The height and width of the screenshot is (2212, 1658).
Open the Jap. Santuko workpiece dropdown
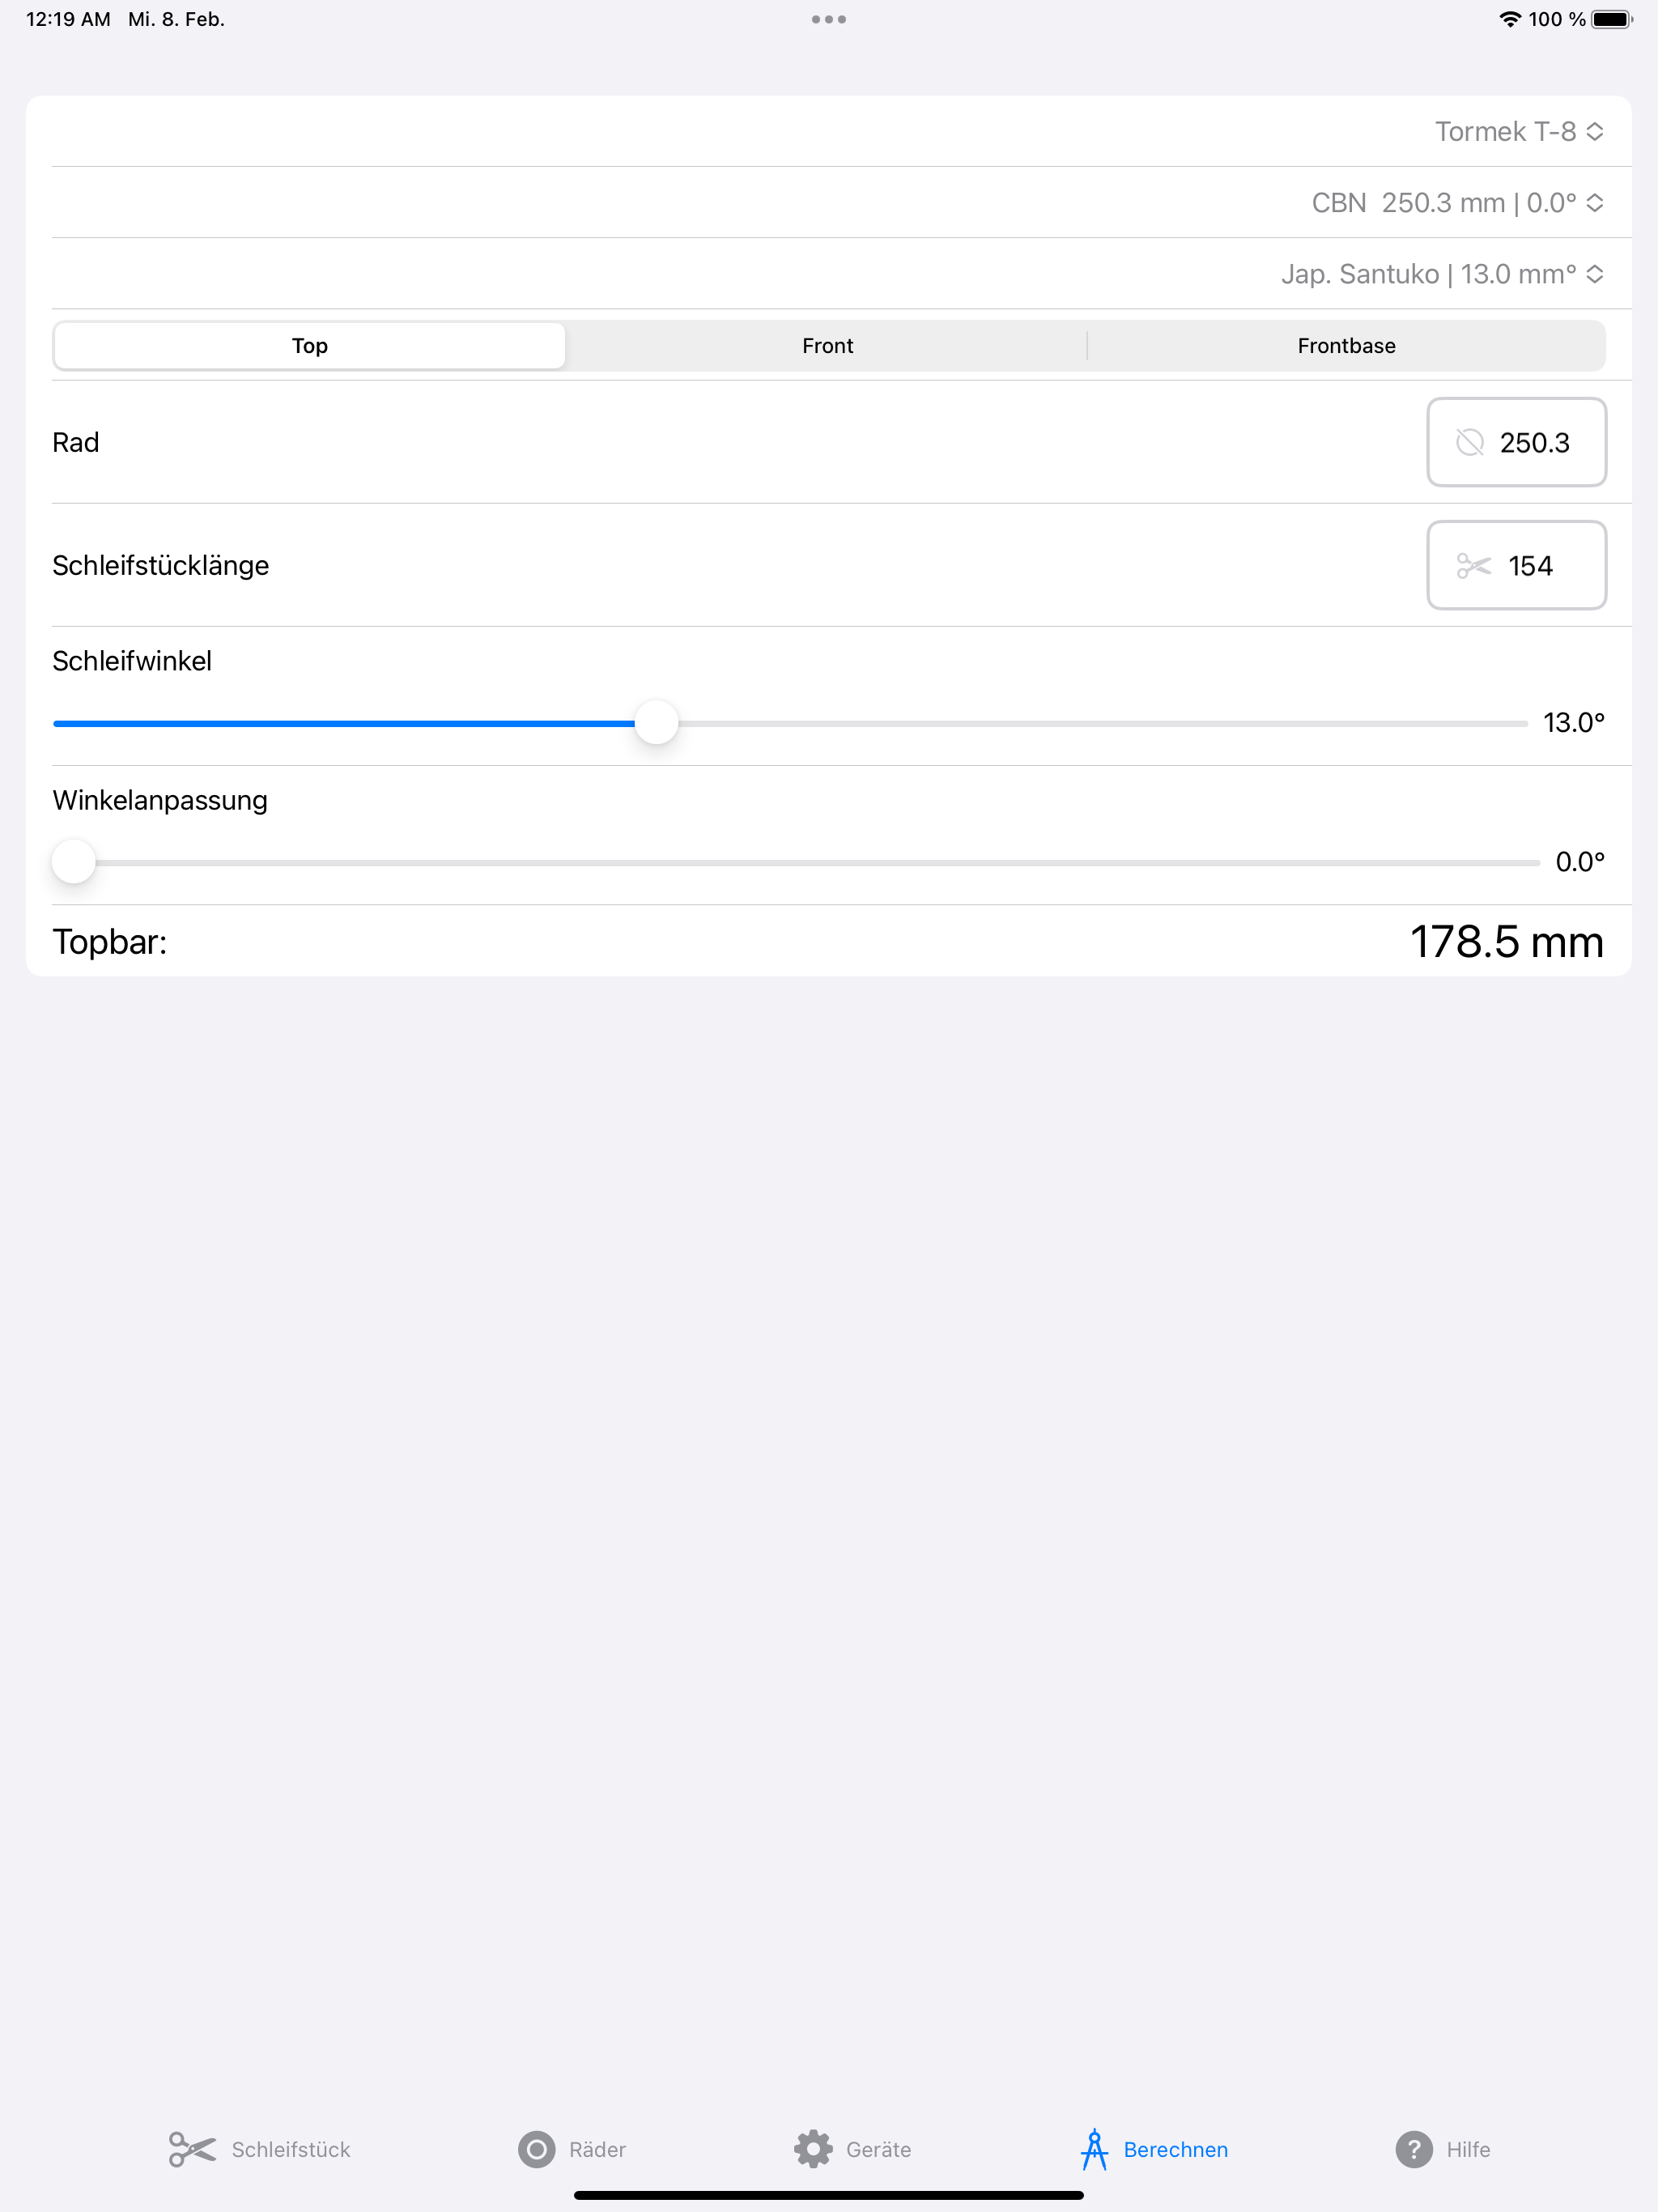(x=1442, y=274)
